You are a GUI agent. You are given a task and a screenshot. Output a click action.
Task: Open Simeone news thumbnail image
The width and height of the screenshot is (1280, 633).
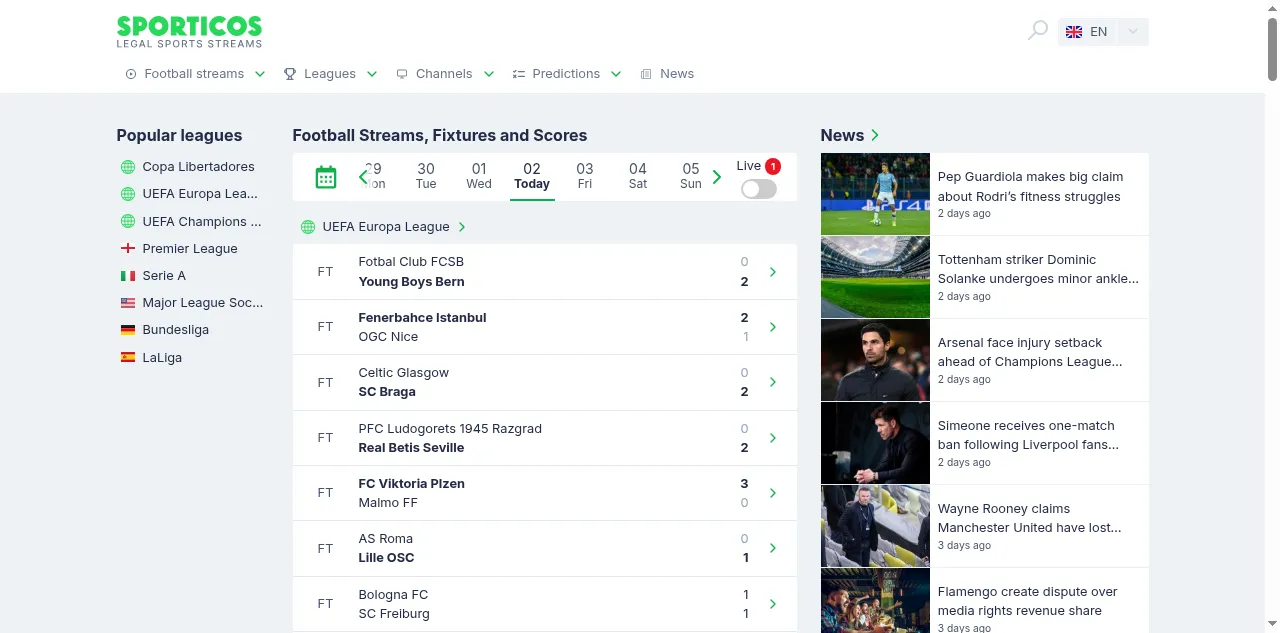pos(875,443)
